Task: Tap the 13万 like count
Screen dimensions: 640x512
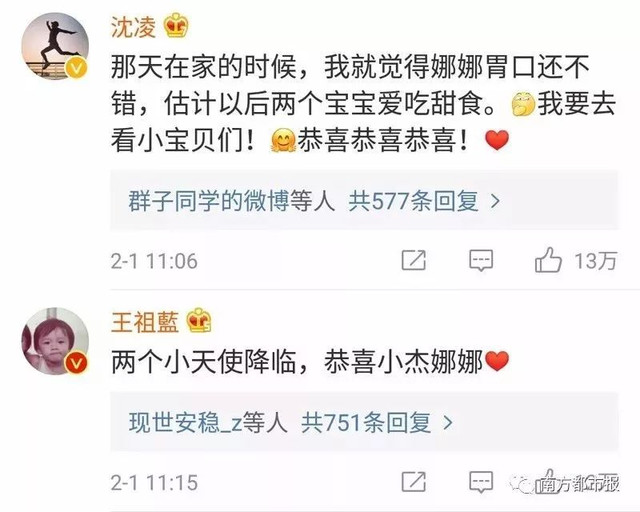Action: [x=596, y=260]
